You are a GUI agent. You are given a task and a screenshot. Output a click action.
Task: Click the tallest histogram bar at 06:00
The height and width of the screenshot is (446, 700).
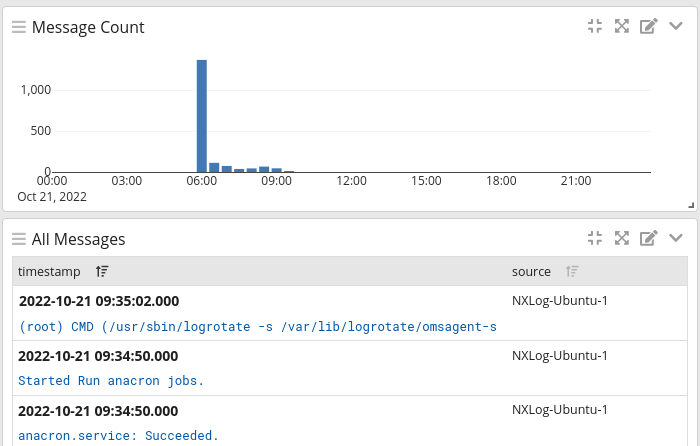pos(202,115)
